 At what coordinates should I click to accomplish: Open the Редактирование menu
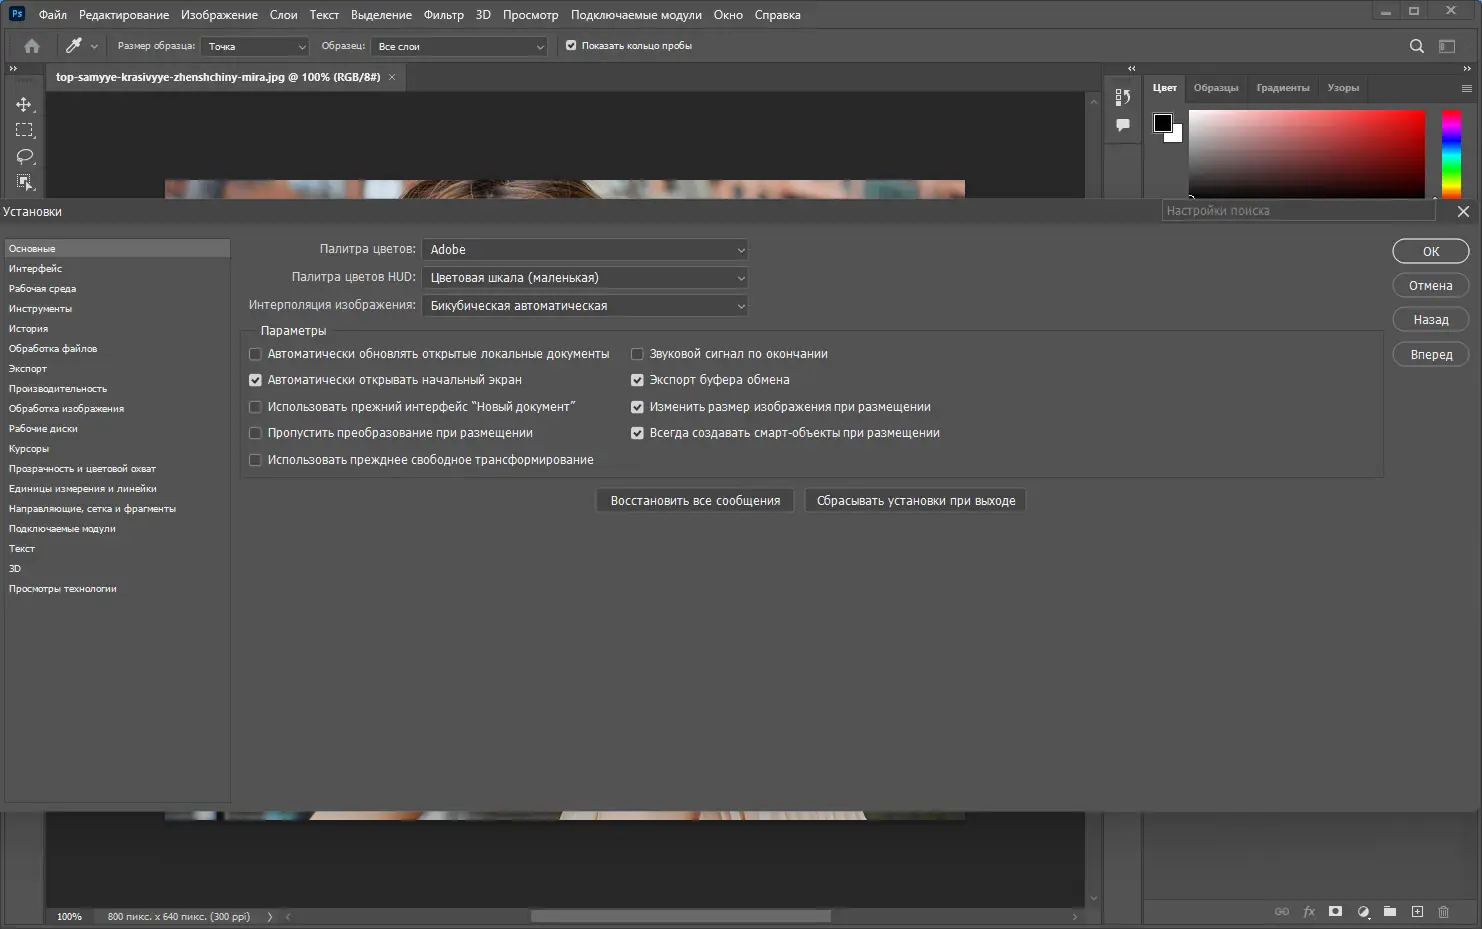124,15
